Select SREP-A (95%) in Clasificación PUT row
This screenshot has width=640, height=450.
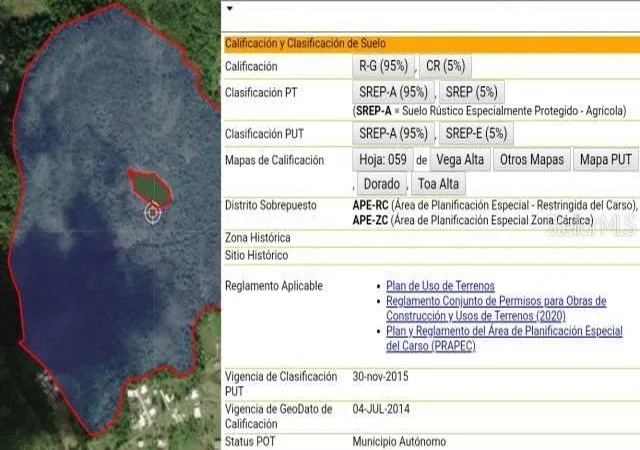click(393, 134)
